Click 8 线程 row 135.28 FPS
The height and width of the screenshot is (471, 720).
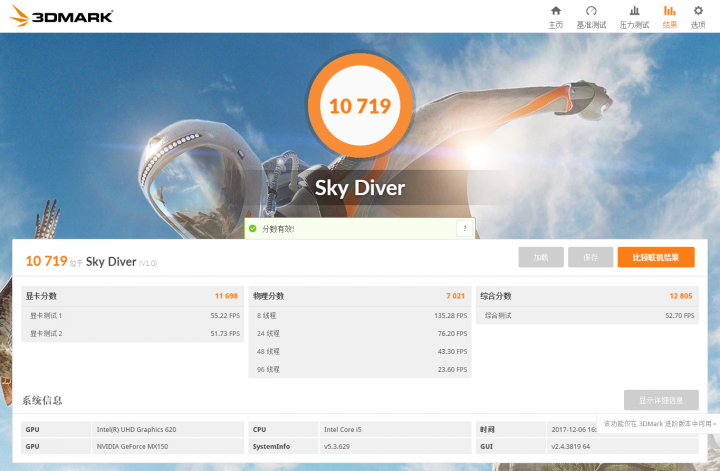click(360, 316)
